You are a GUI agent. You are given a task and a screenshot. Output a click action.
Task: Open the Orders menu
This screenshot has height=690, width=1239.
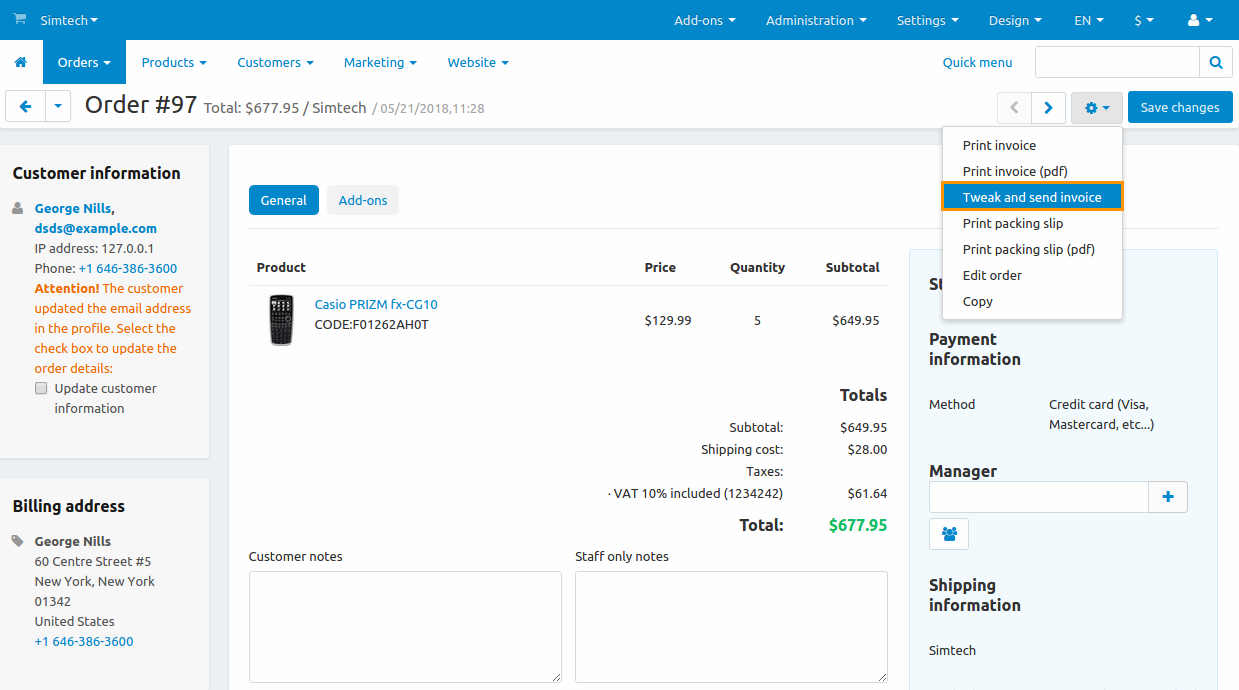[x=84, y=62]
